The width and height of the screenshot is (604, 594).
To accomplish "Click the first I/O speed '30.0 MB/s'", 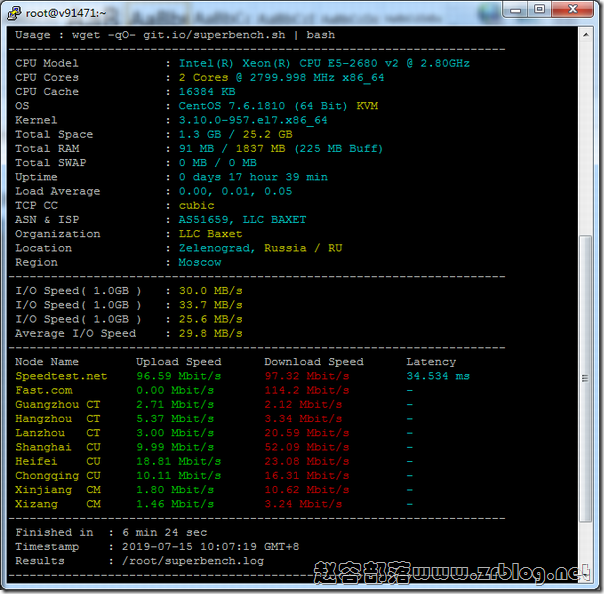I will click(211, 290).
